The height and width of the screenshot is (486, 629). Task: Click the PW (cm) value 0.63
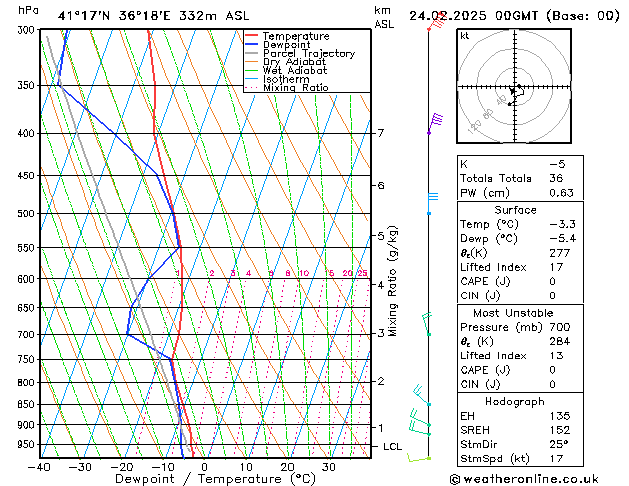tap(561, 193)
